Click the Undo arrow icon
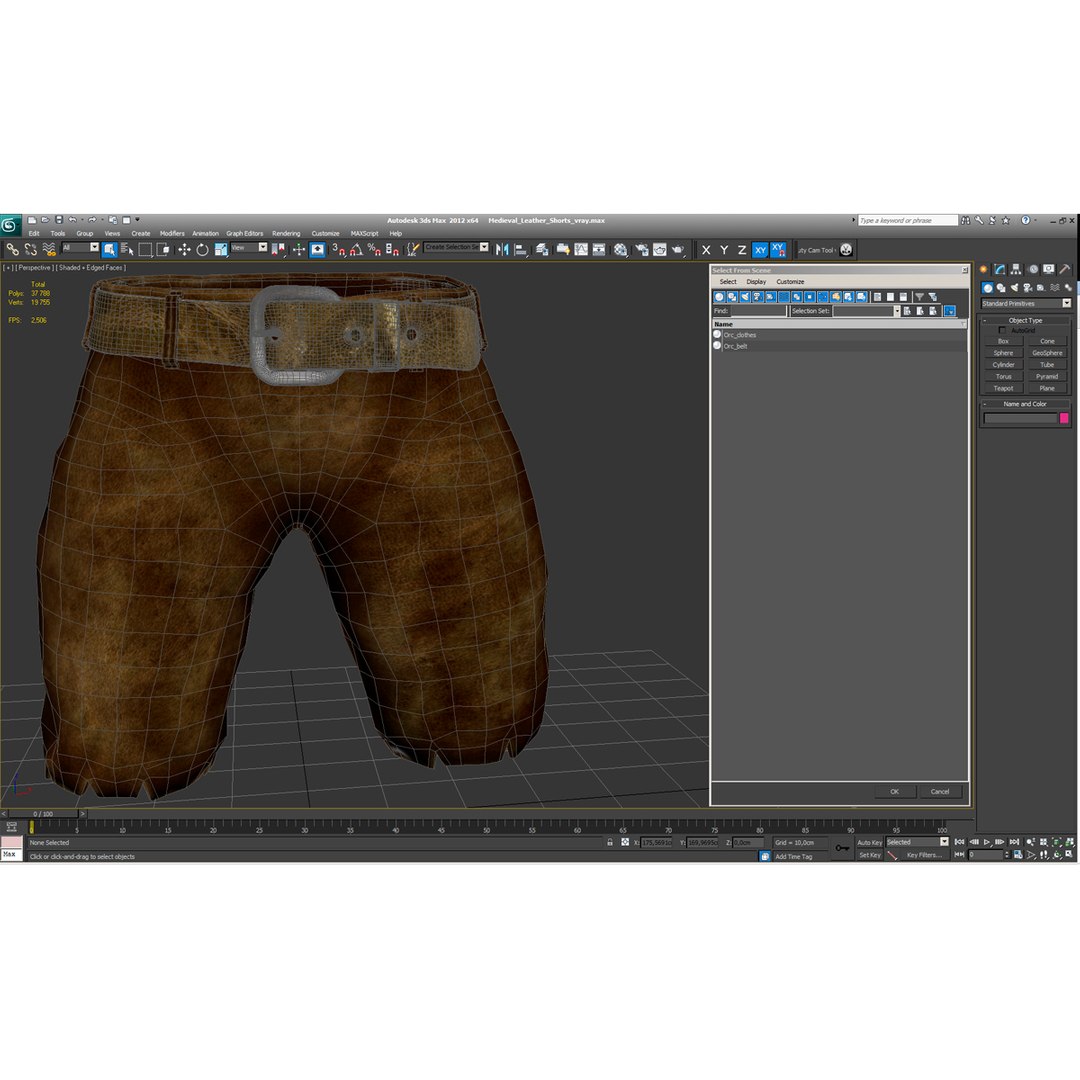This screenshot has width=1080, height=1080. (72, 220)
